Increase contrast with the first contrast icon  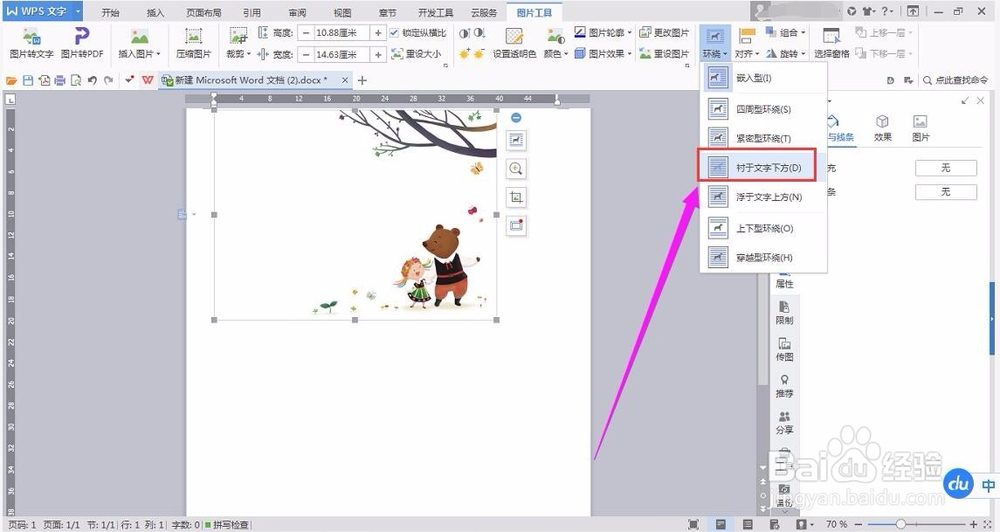point(464,33)
